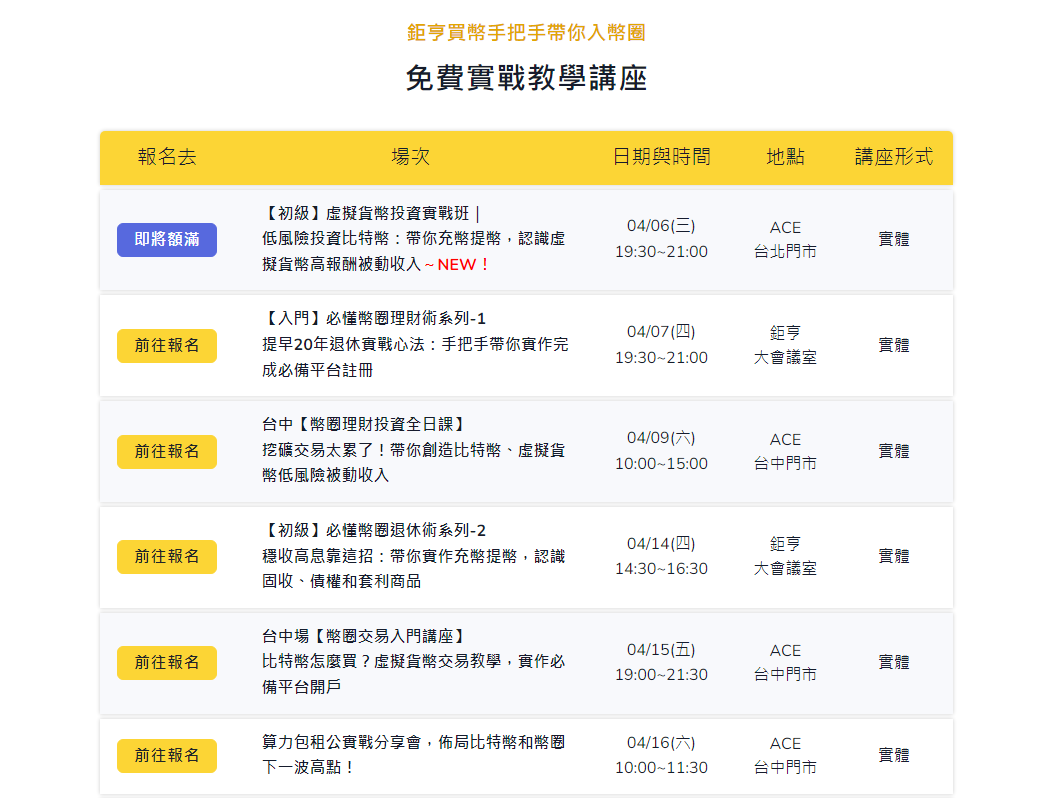Click the 免費實戰教學講座 page heading
Viewport: 1054px width, 798px height.
click(x=526, y=79)
